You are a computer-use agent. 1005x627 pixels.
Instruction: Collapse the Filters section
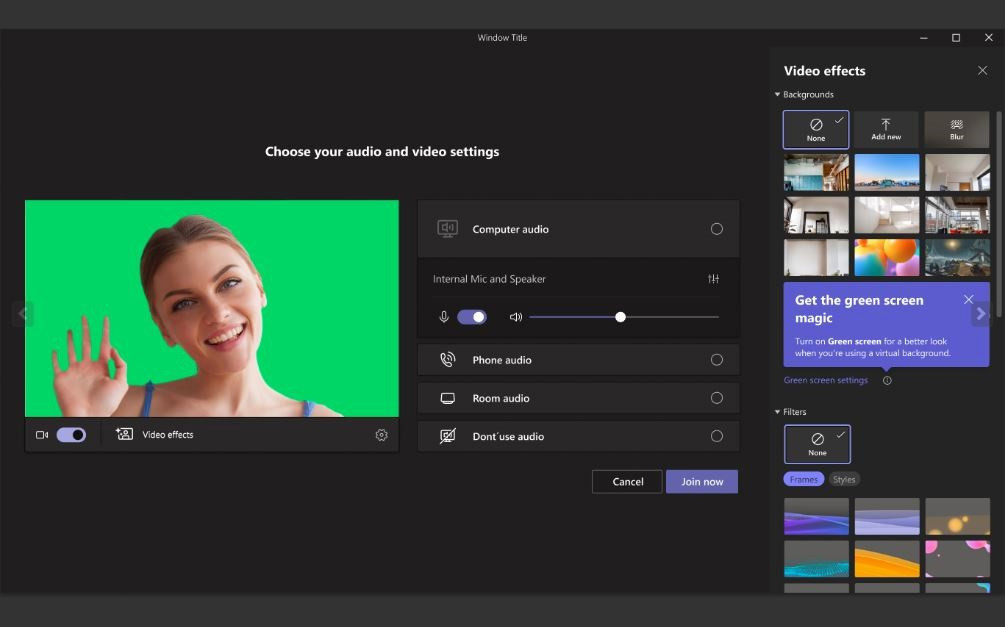[777, 411]
